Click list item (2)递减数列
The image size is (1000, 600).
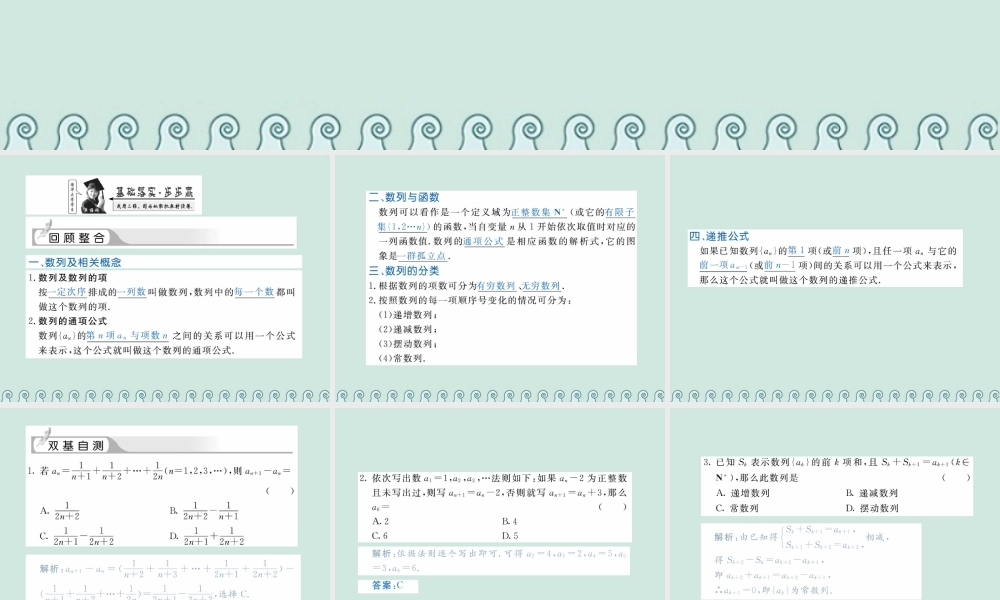(408, 330)
